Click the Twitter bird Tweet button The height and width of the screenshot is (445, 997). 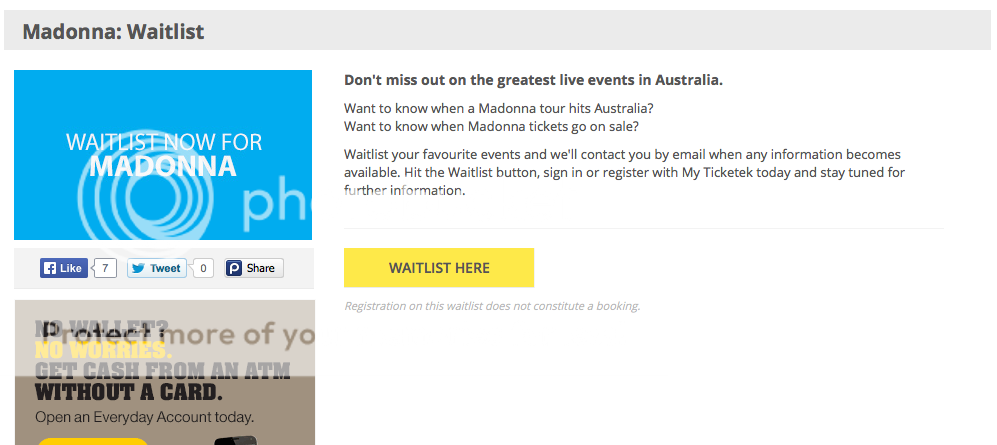point(156,268)
